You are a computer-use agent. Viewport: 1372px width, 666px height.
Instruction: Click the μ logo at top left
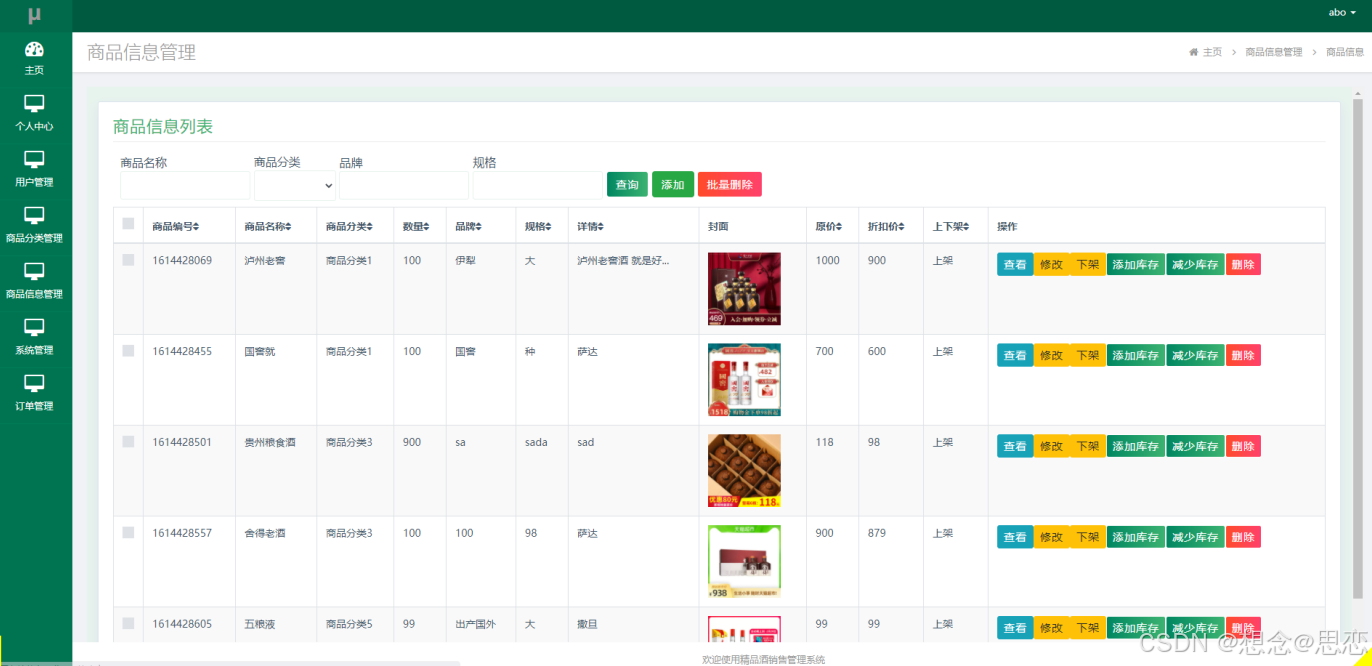tap(34, 15)
